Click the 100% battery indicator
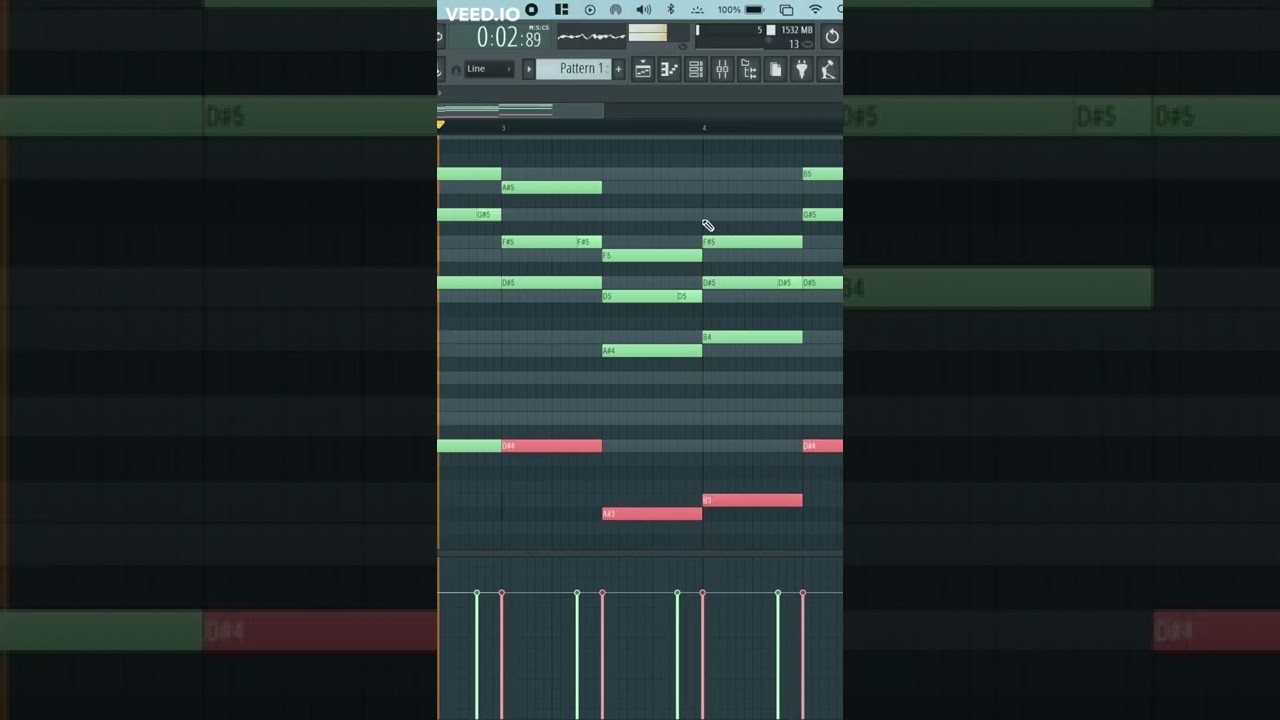This screenshot has height=720, width=1280. coord(741,10)
